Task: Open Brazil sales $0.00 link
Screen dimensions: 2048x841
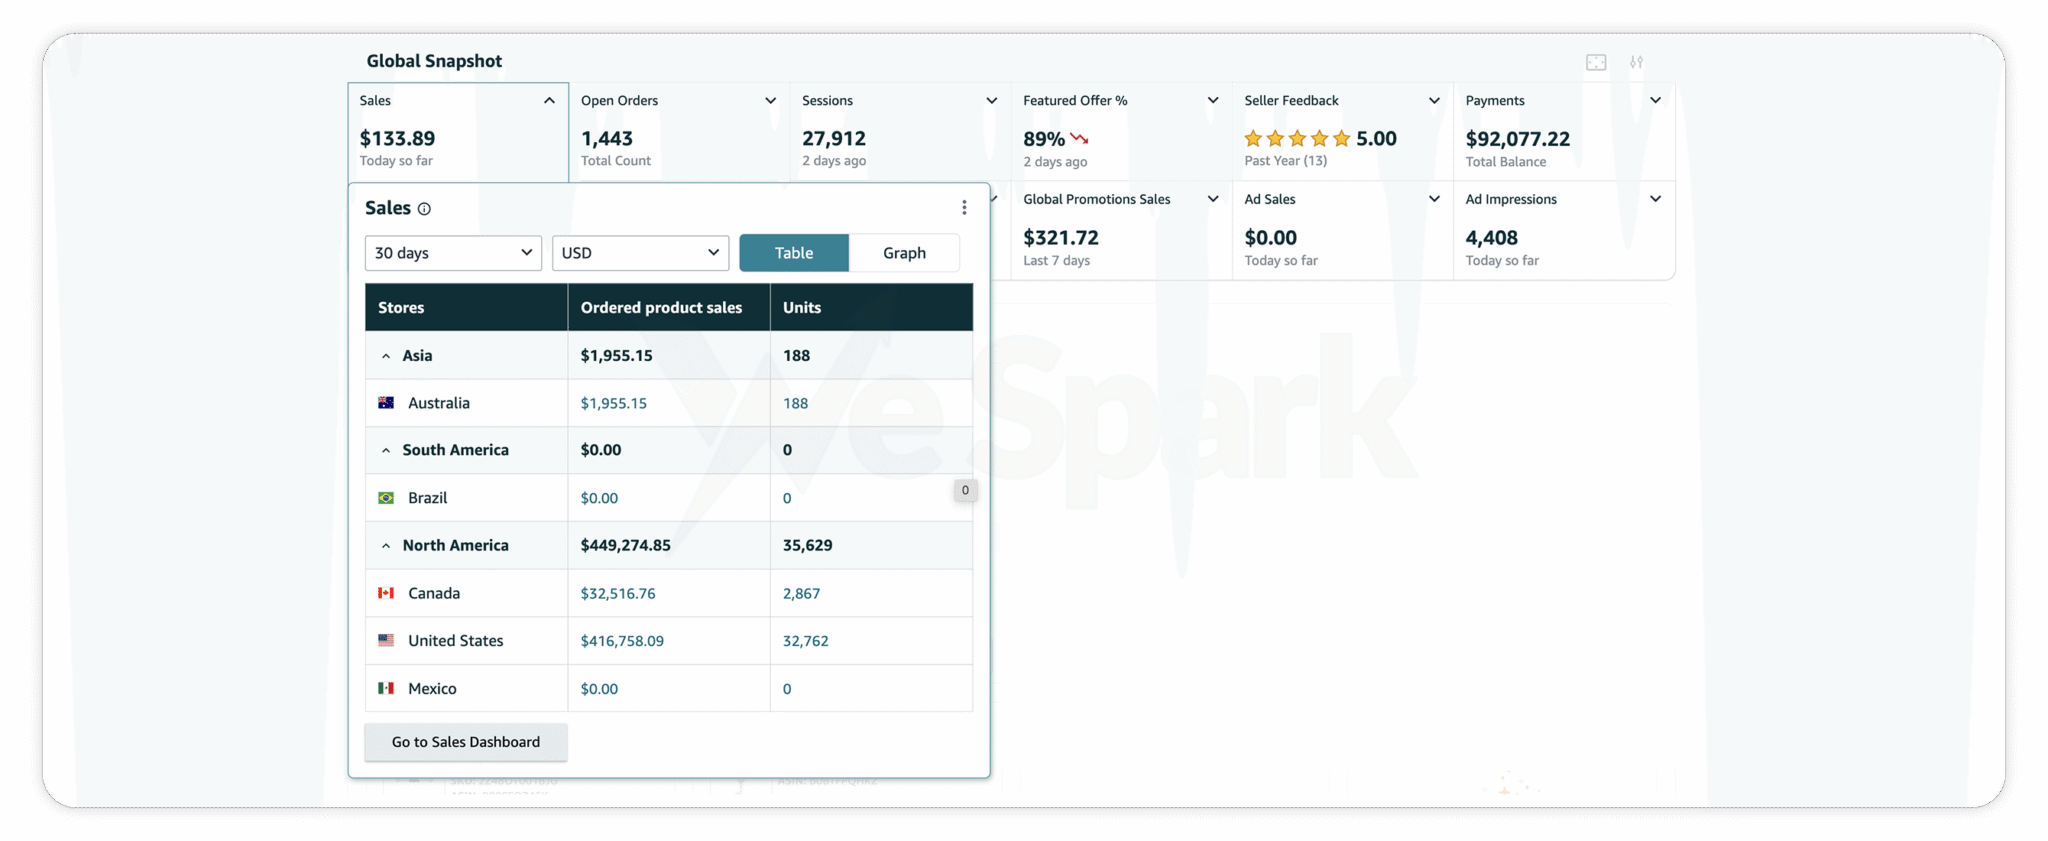Action: click(x=599, y=498)
